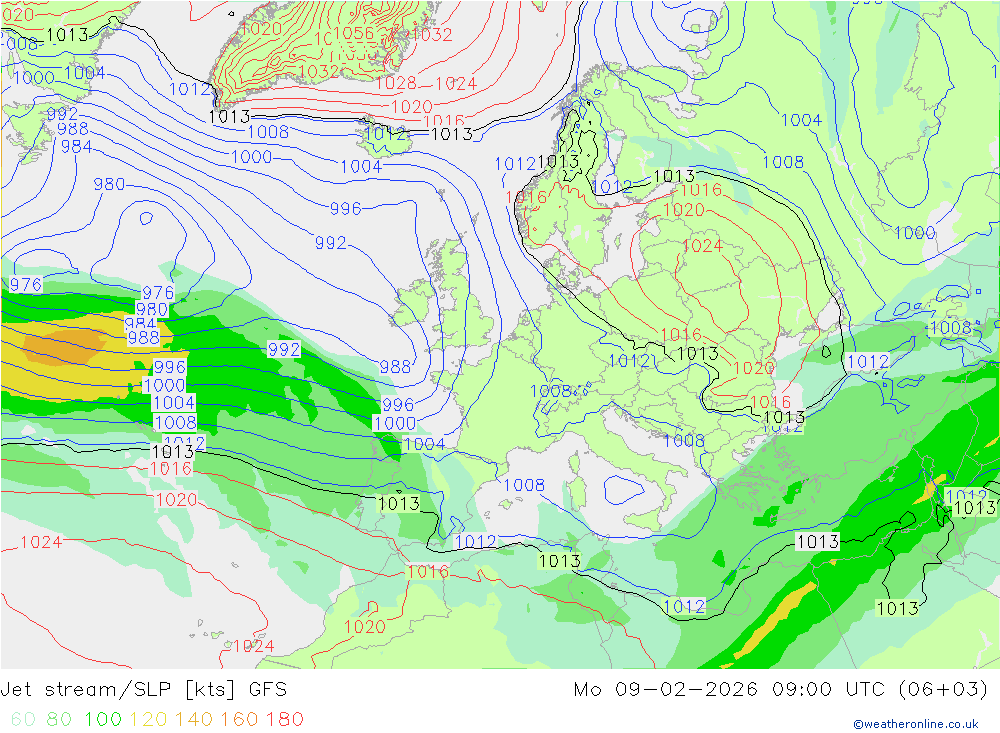Click the 1013 label over Egypt
This screenshot has height=733, width=1000.
pyautogui.click(x=898, y=609)
